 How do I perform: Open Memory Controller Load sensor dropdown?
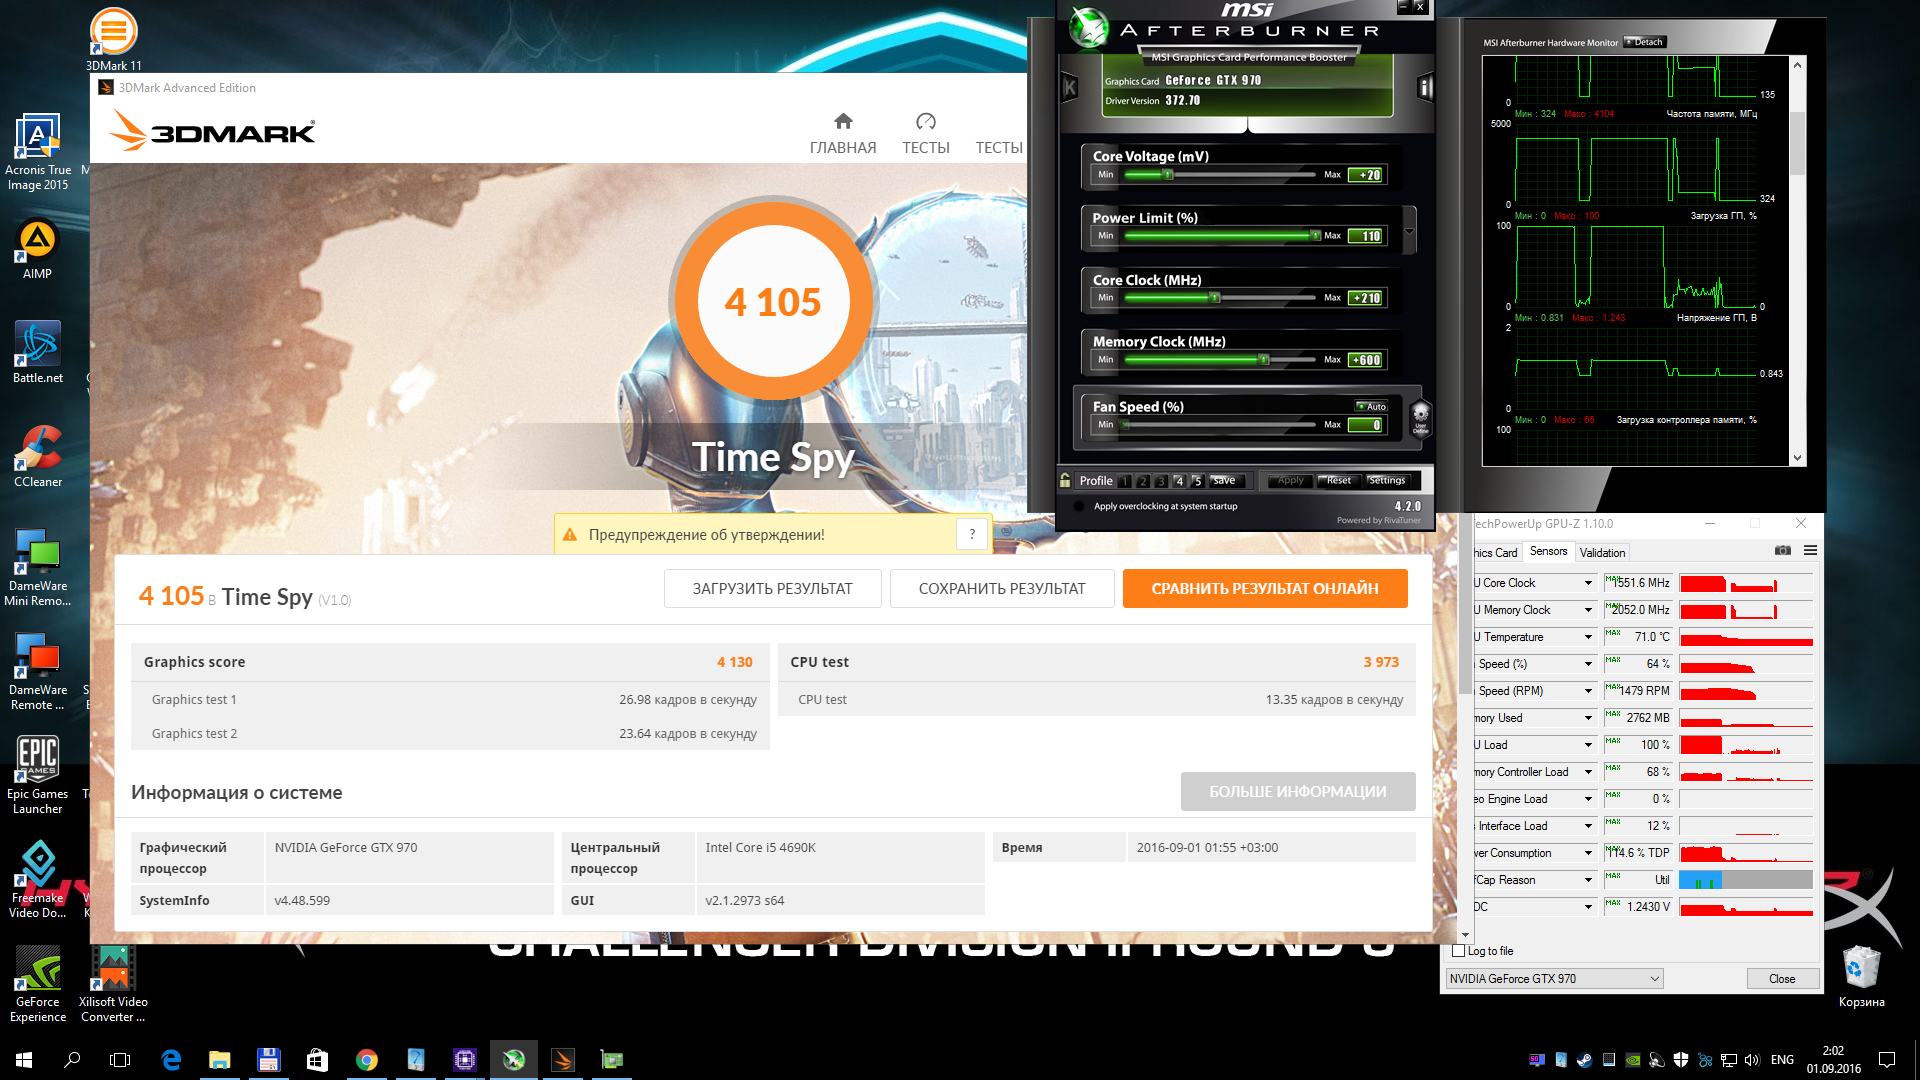click(1587, 772)
